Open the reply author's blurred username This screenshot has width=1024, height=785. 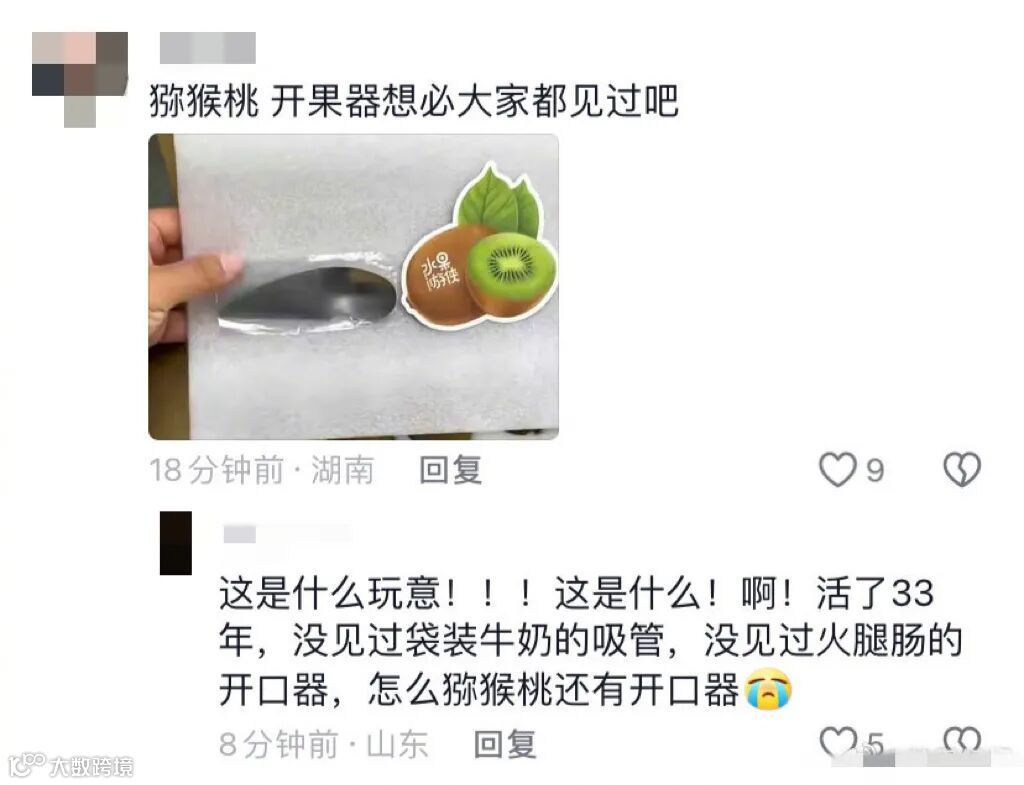click(x=287, y=534)
